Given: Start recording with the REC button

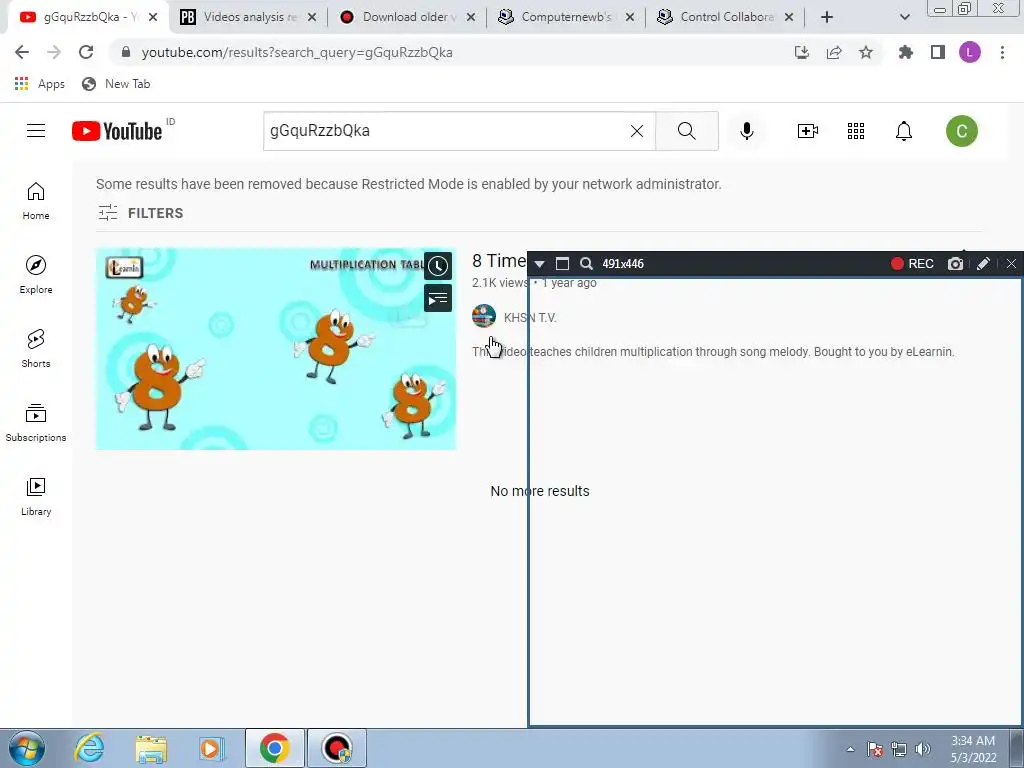Looking at the screenshot, I should click(912, 264).
